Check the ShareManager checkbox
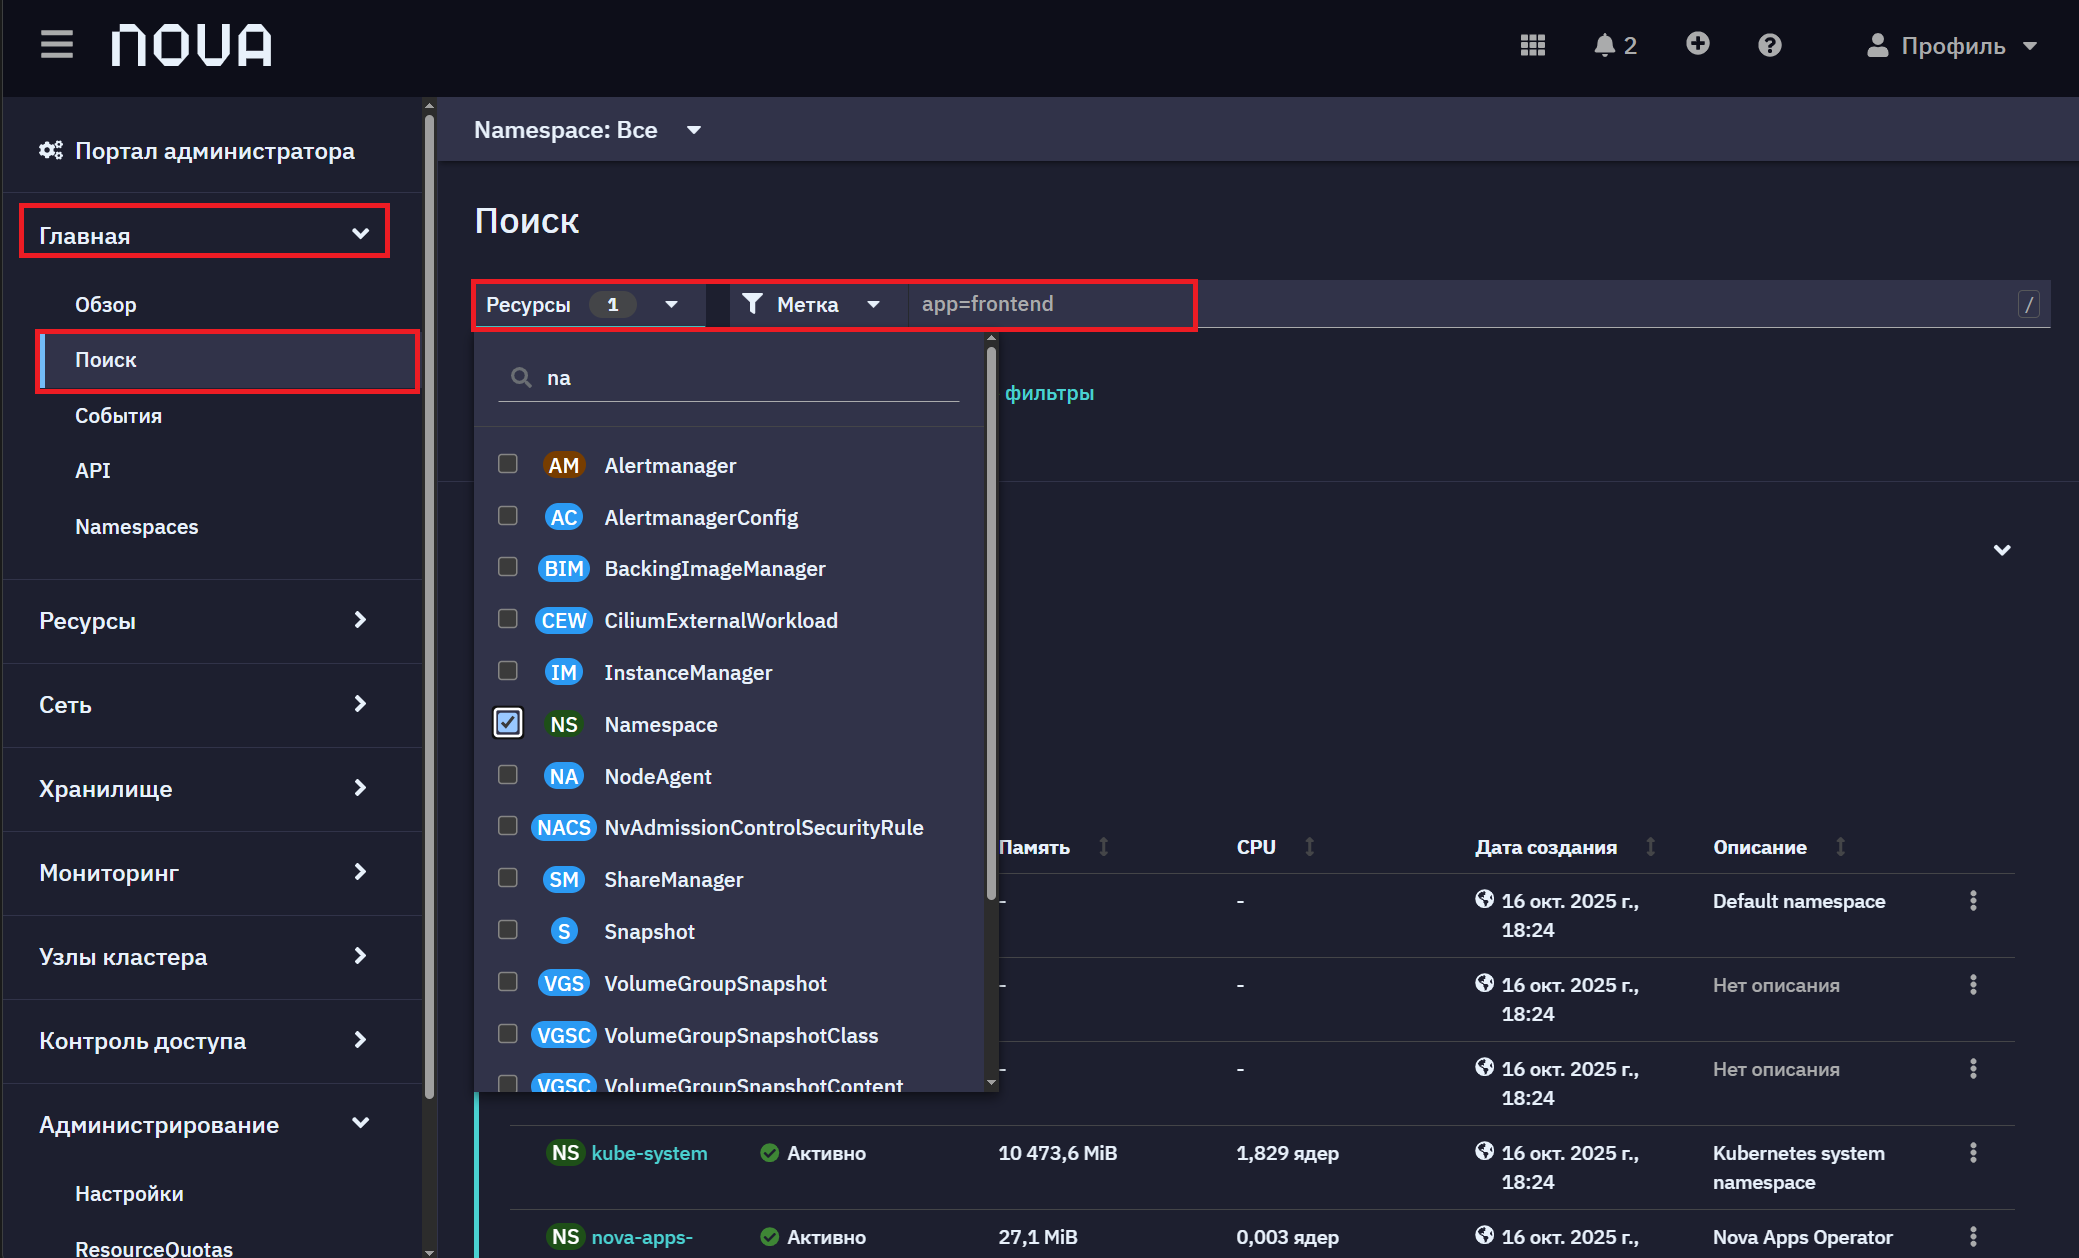The image size is (2079, 1258). pyautogui.click(x=508, y=878)
